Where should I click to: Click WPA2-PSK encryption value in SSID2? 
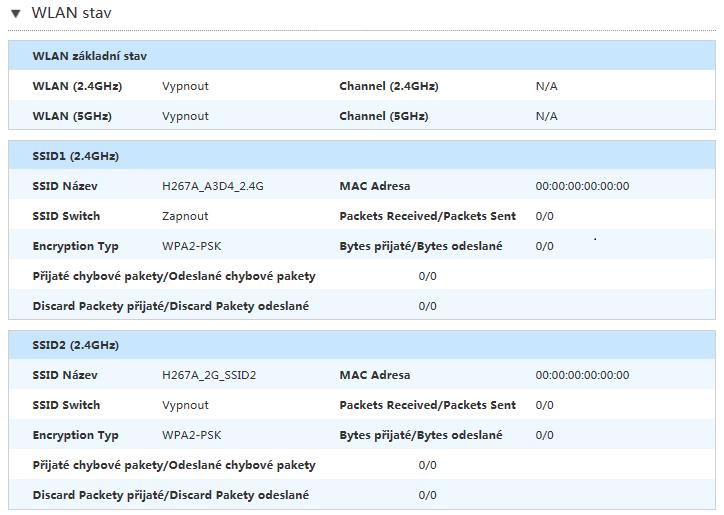point(192,435)
